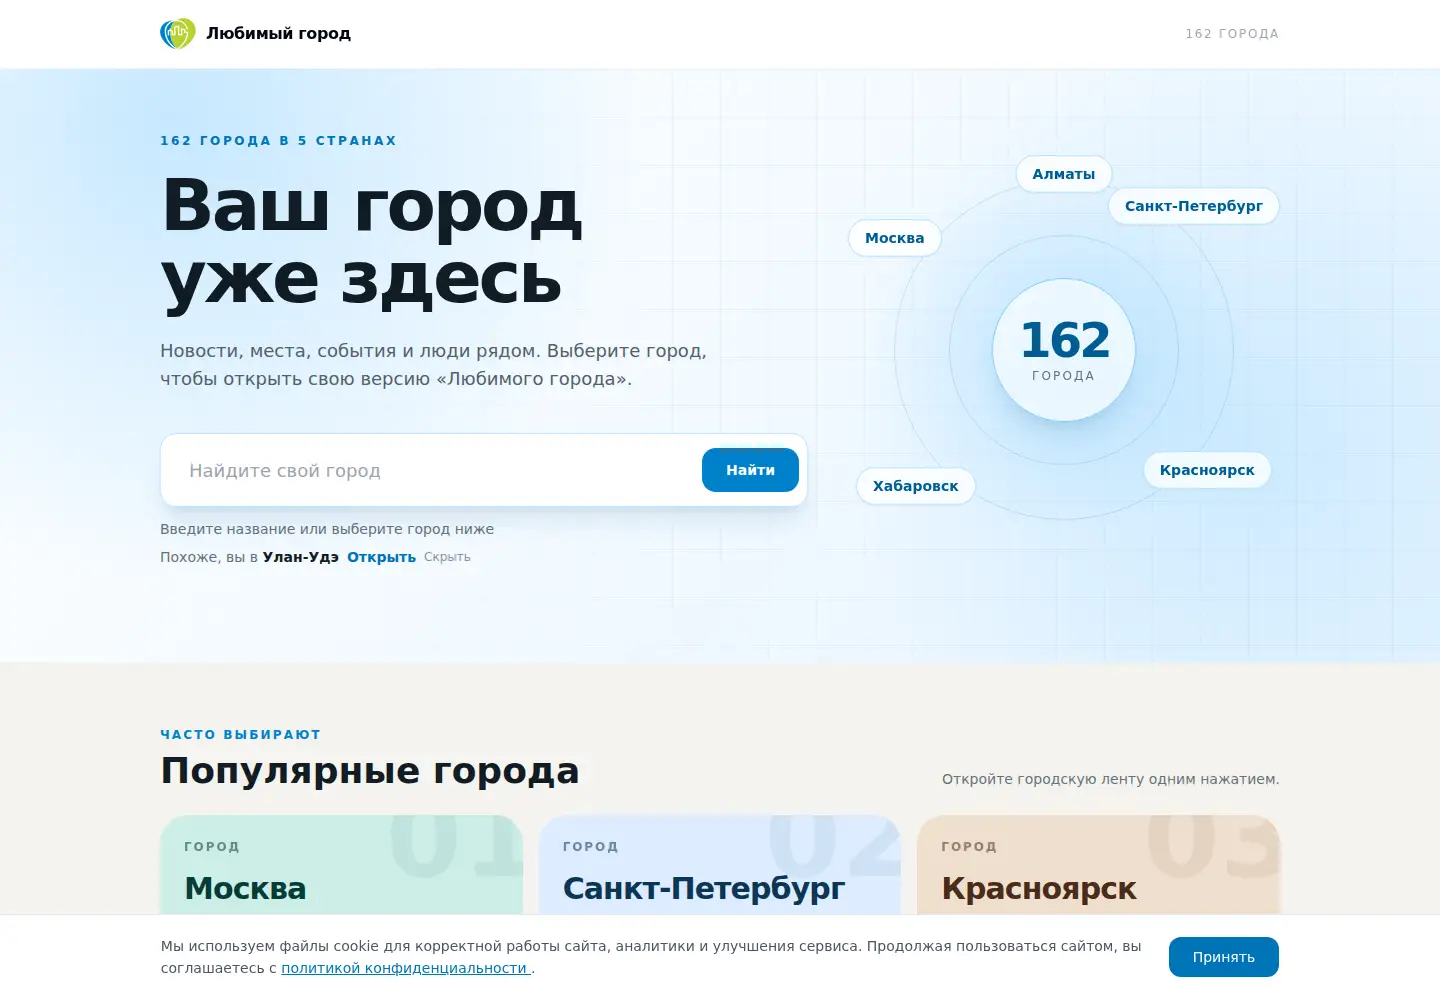Hide the city suggestion with Скрыть
Screen dimensions: 1440x1000
pos(447,557)
